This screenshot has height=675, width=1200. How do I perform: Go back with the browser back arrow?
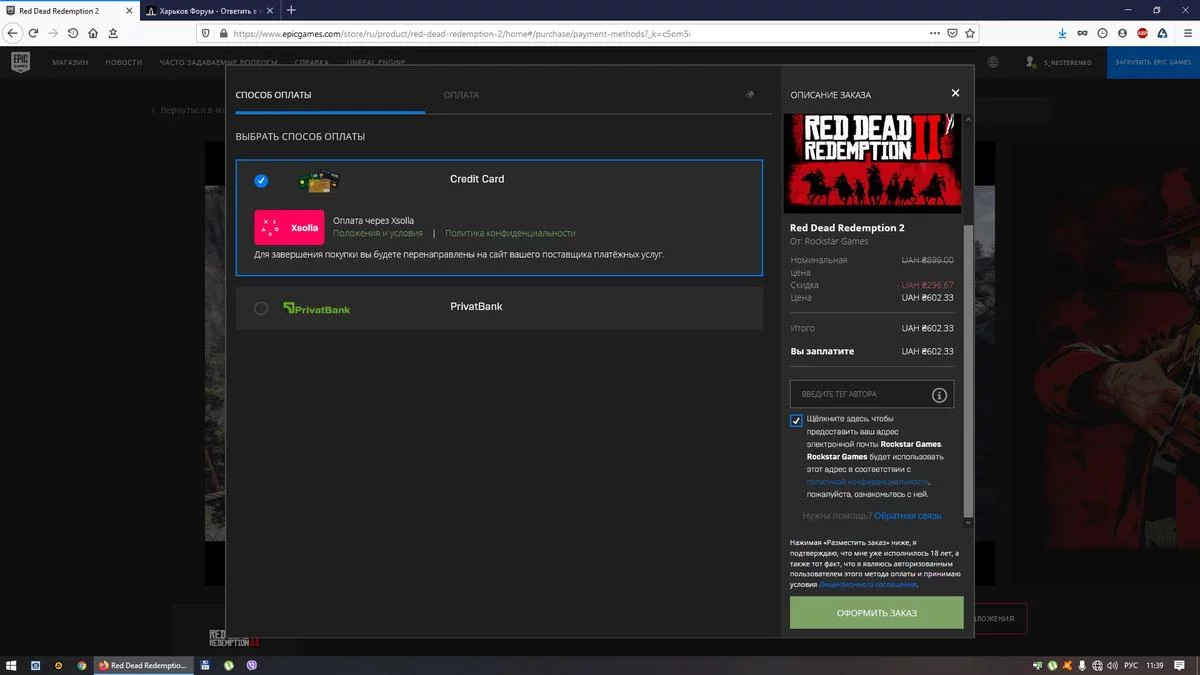click(x=13, y=33)
